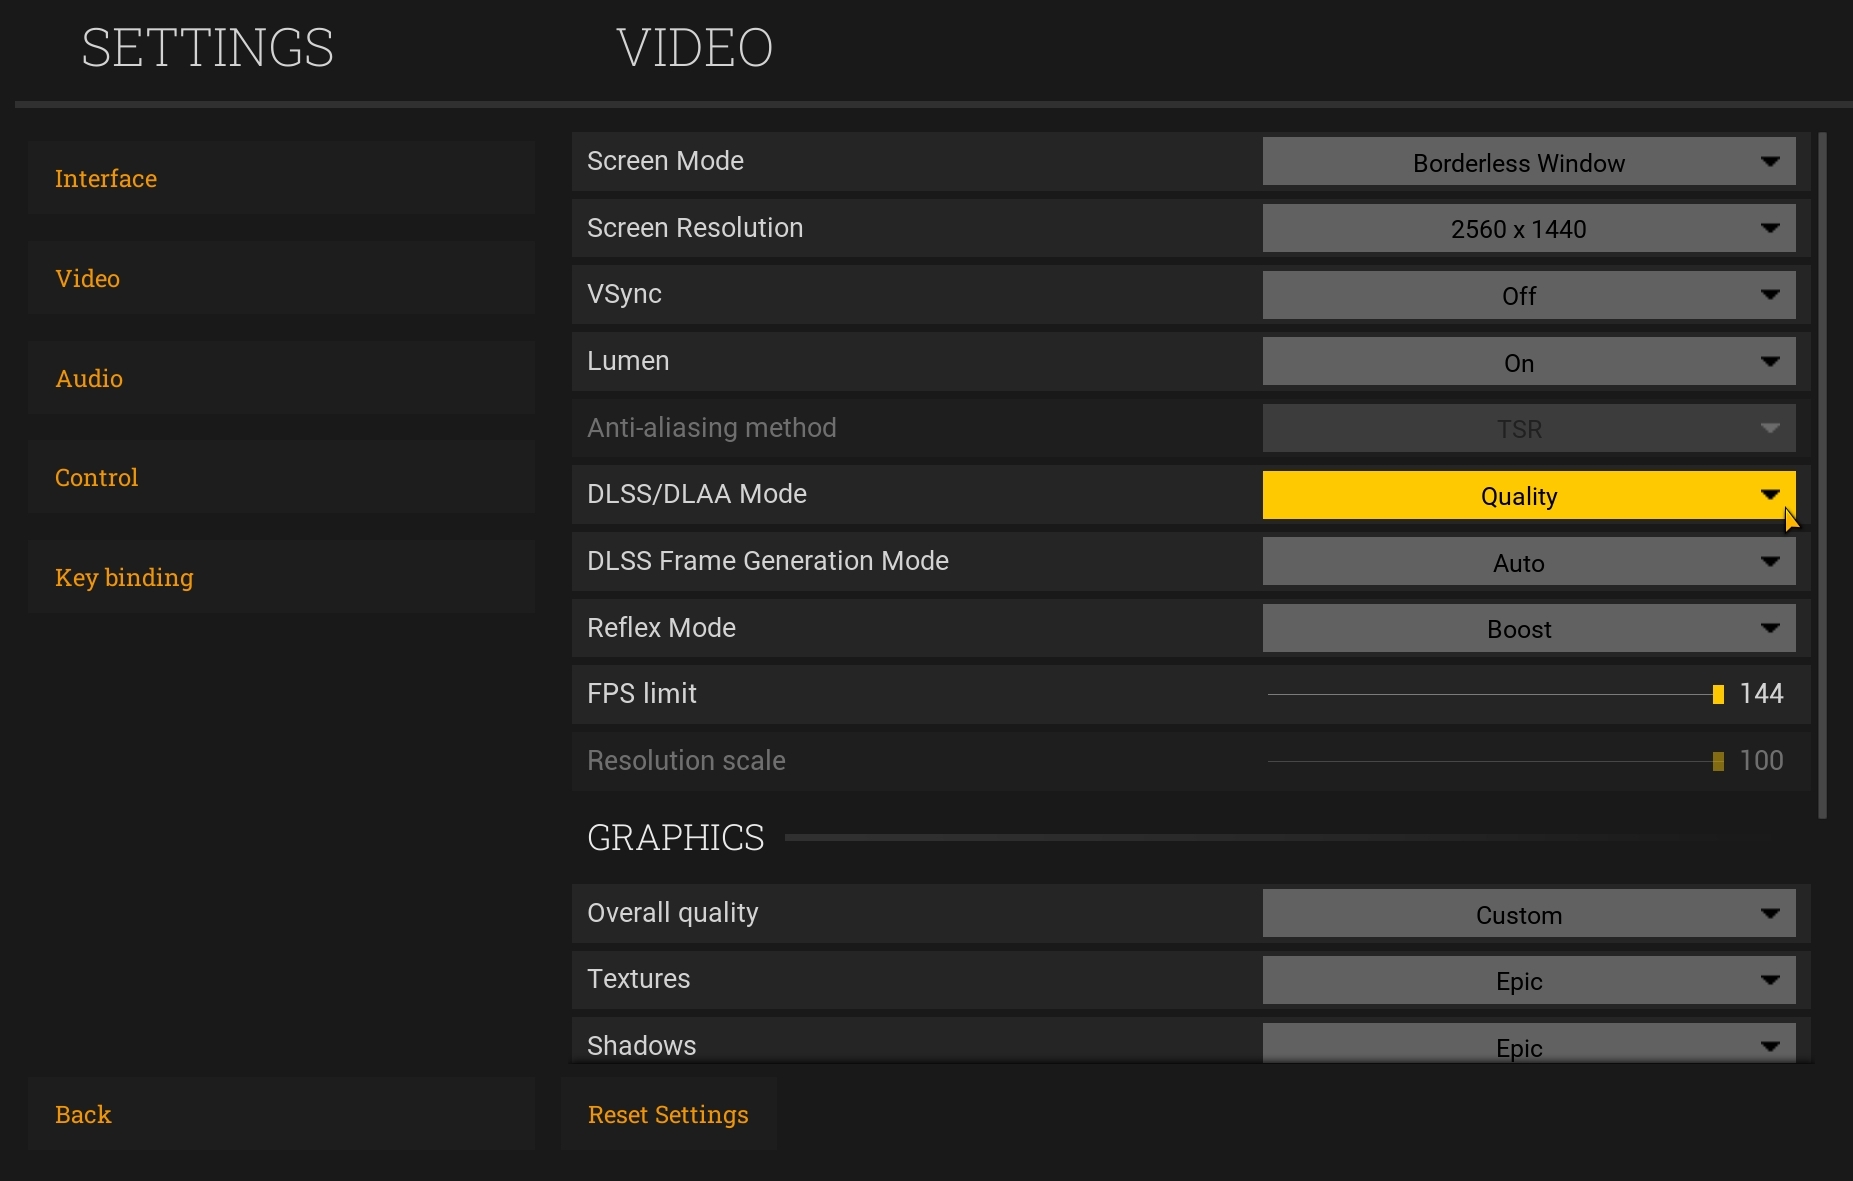This screenshot has width=1853, height=1181.
Task: Open the Screen Mode dropdown
Action: (x=1528, y=162)
